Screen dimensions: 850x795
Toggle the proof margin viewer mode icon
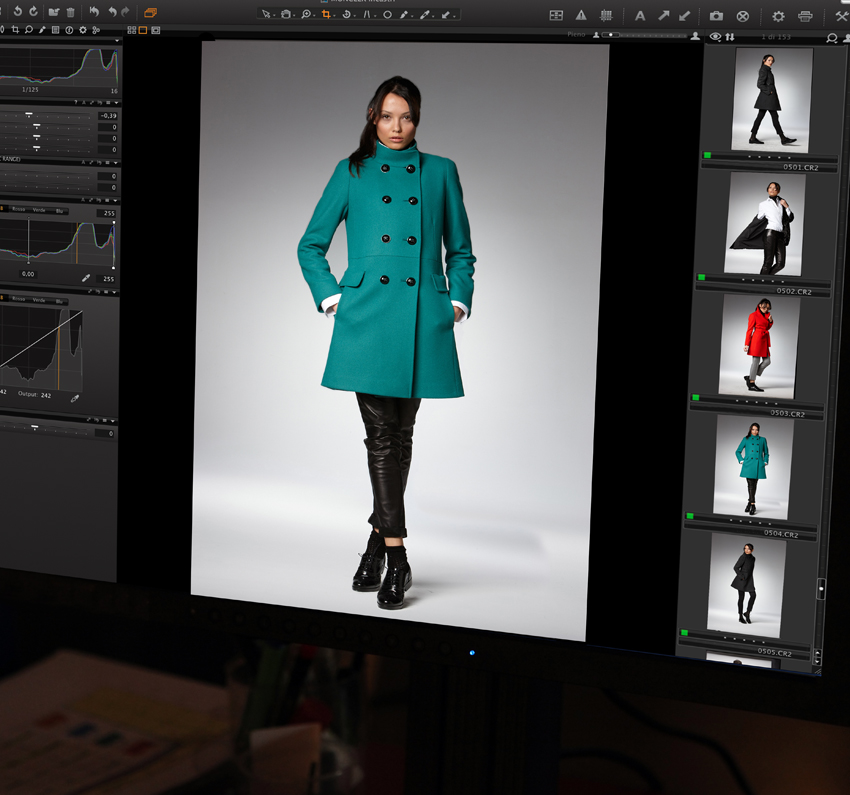coord(156,30)
